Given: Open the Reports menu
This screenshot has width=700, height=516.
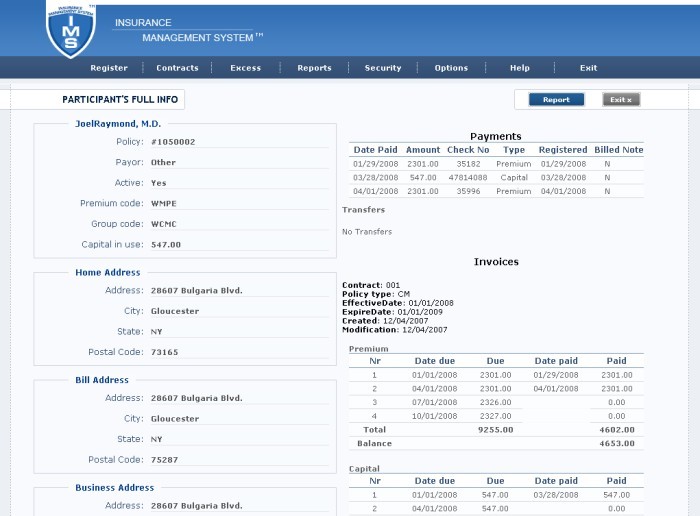Looking at the screenshot, I should click(x=314, y=68).
